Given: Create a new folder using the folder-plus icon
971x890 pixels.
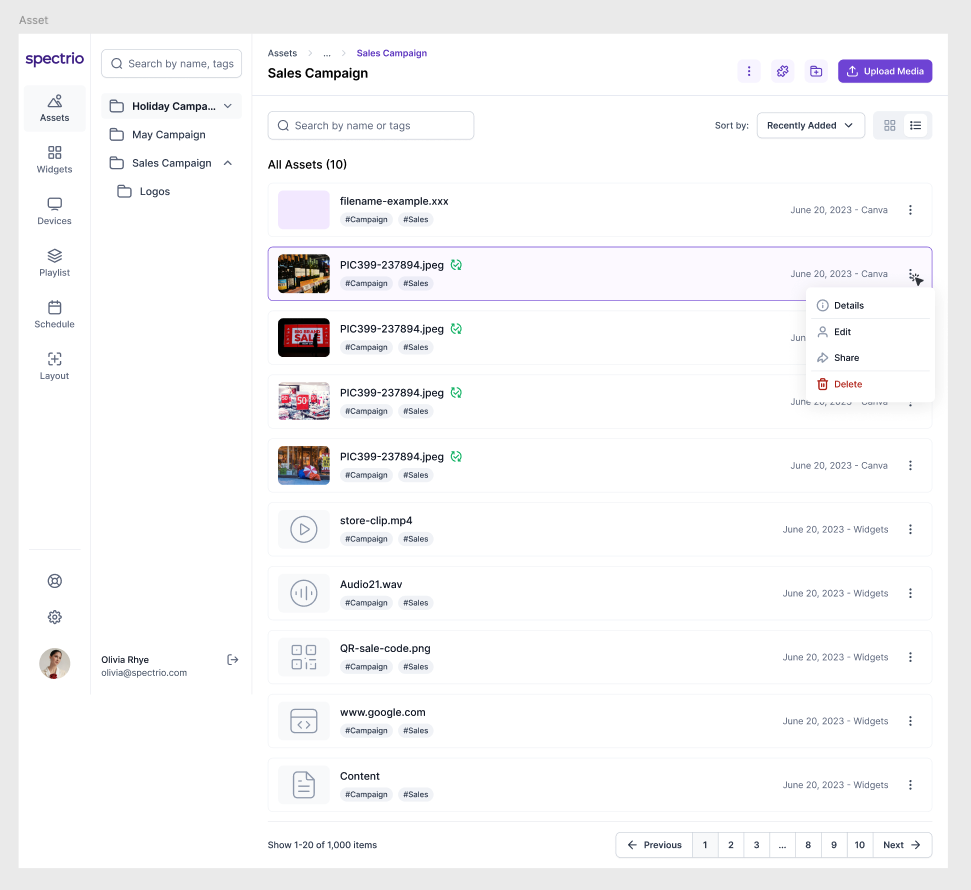Looking at the screenshot, I should (x=815, y=71).
